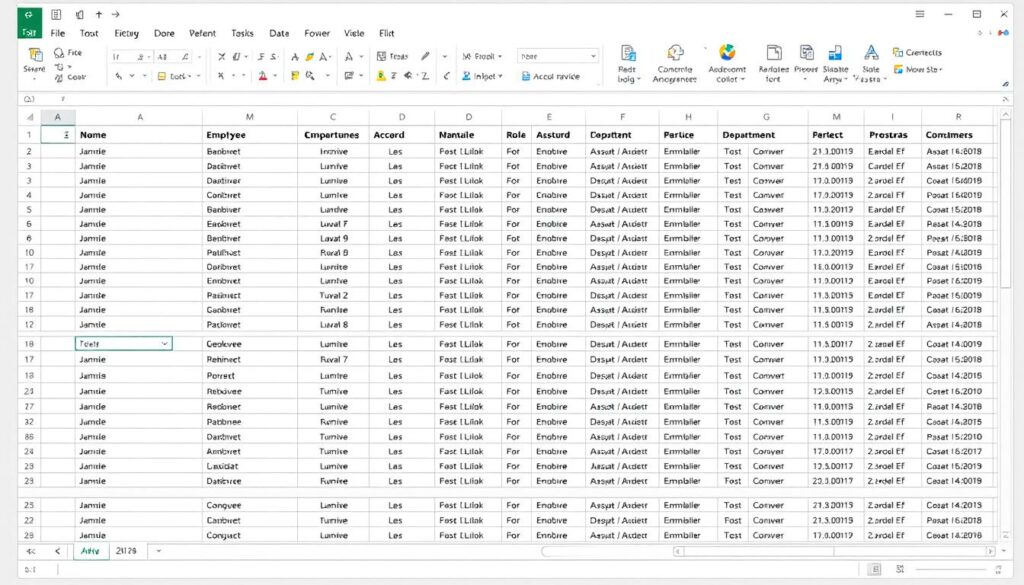
Task: Open the sheet tab list dropdown arrow
Action: coord(159,552)
